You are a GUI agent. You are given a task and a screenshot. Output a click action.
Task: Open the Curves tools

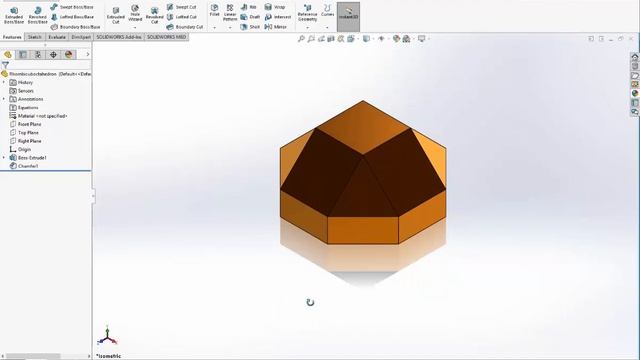[327, 11]
